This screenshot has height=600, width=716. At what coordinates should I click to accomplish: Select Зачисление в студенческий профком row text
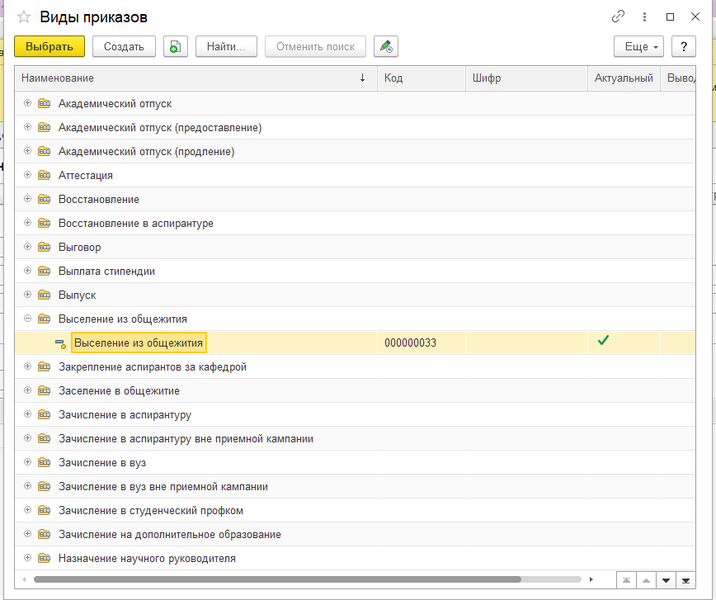[x=151, y=511]
